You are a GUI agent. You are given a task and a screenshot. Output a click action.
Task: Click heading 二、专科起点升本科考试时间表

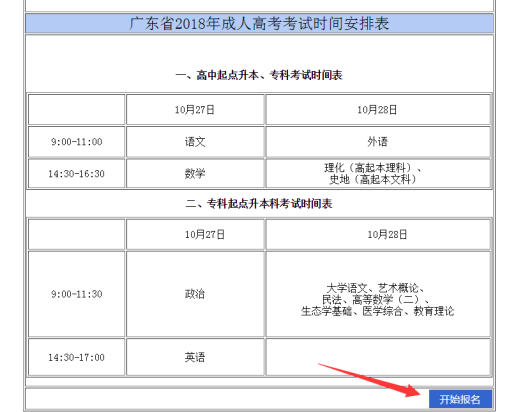pyautogui.click(x=259, y=204)
